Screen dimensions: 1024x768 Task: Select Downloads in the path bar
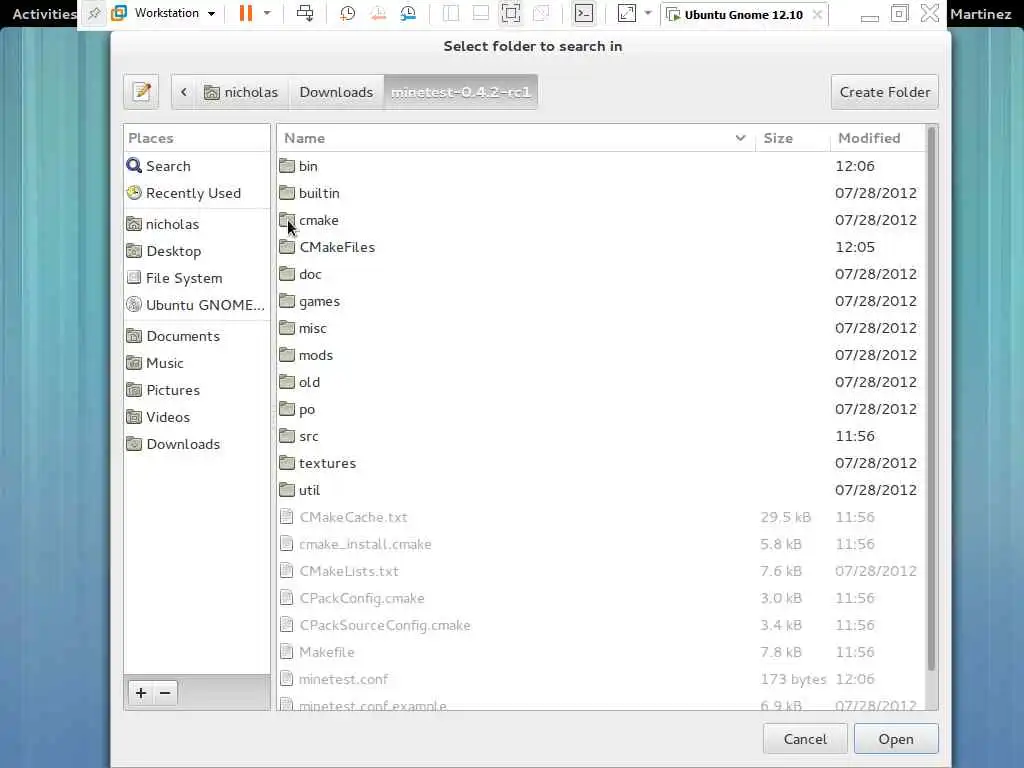336,92
